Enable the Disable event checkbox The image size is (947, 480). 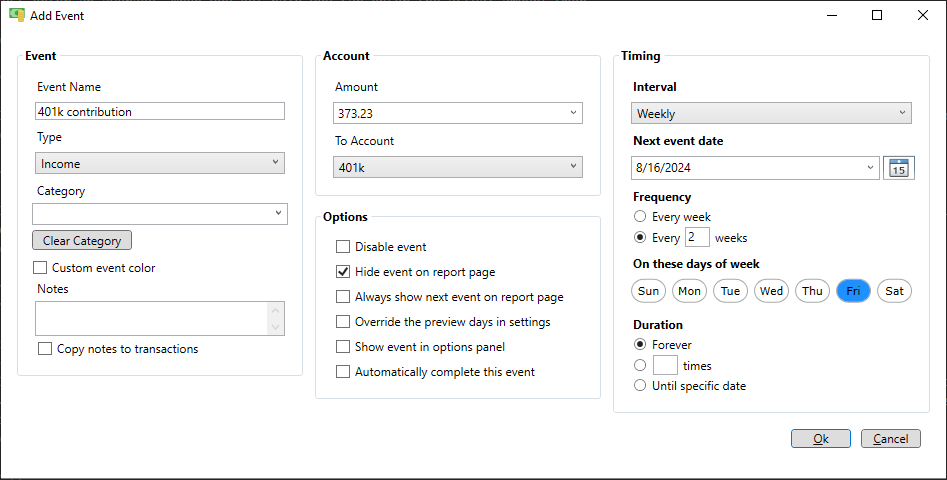[x=343, y=246]
